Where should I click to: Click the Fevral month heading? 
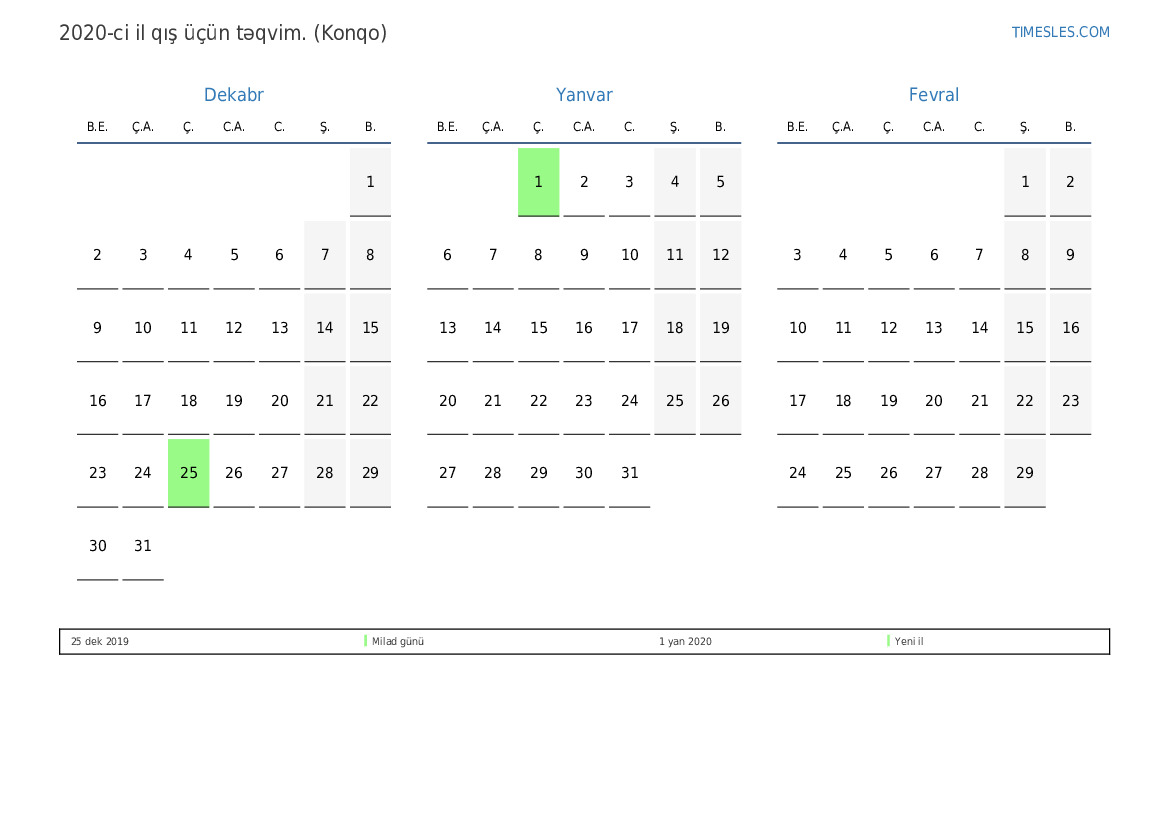[x=933, y=95]
